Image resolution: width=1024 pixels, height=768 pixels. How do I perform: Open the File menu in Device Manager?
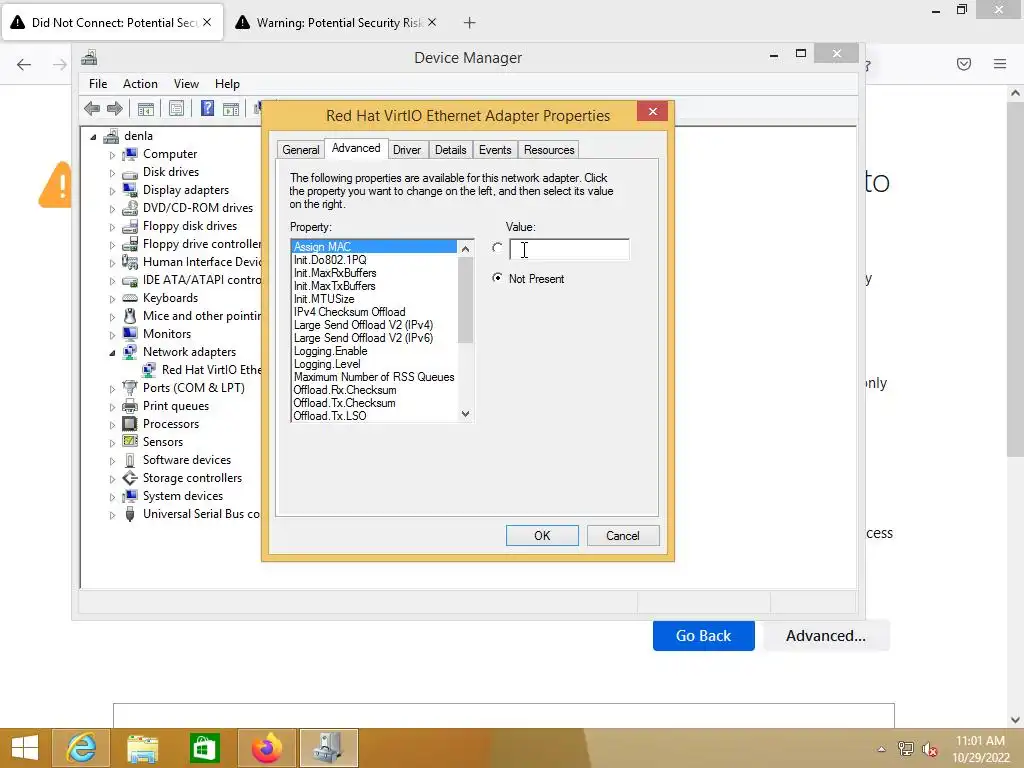(98, 84)
